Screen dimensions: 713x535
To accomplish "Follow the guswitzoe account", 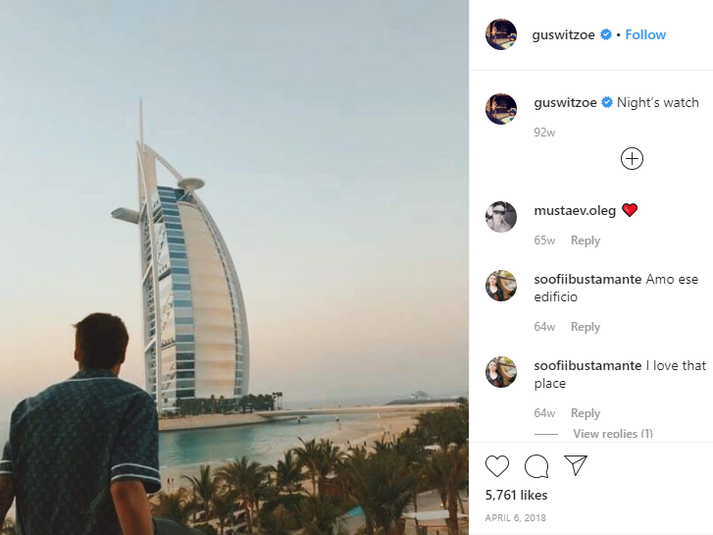I will (x=645, y=35).
